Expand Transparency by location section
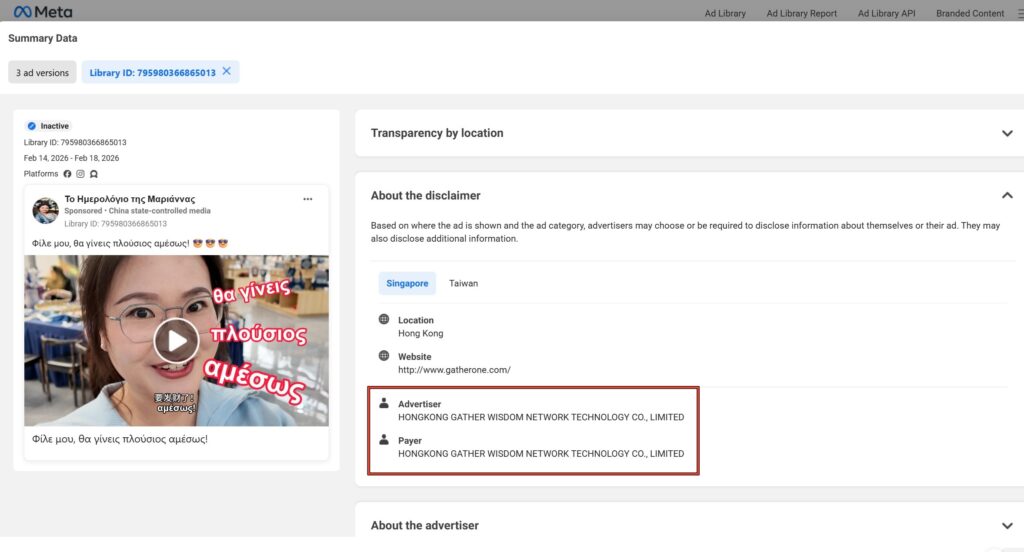 pos(1007,133)
